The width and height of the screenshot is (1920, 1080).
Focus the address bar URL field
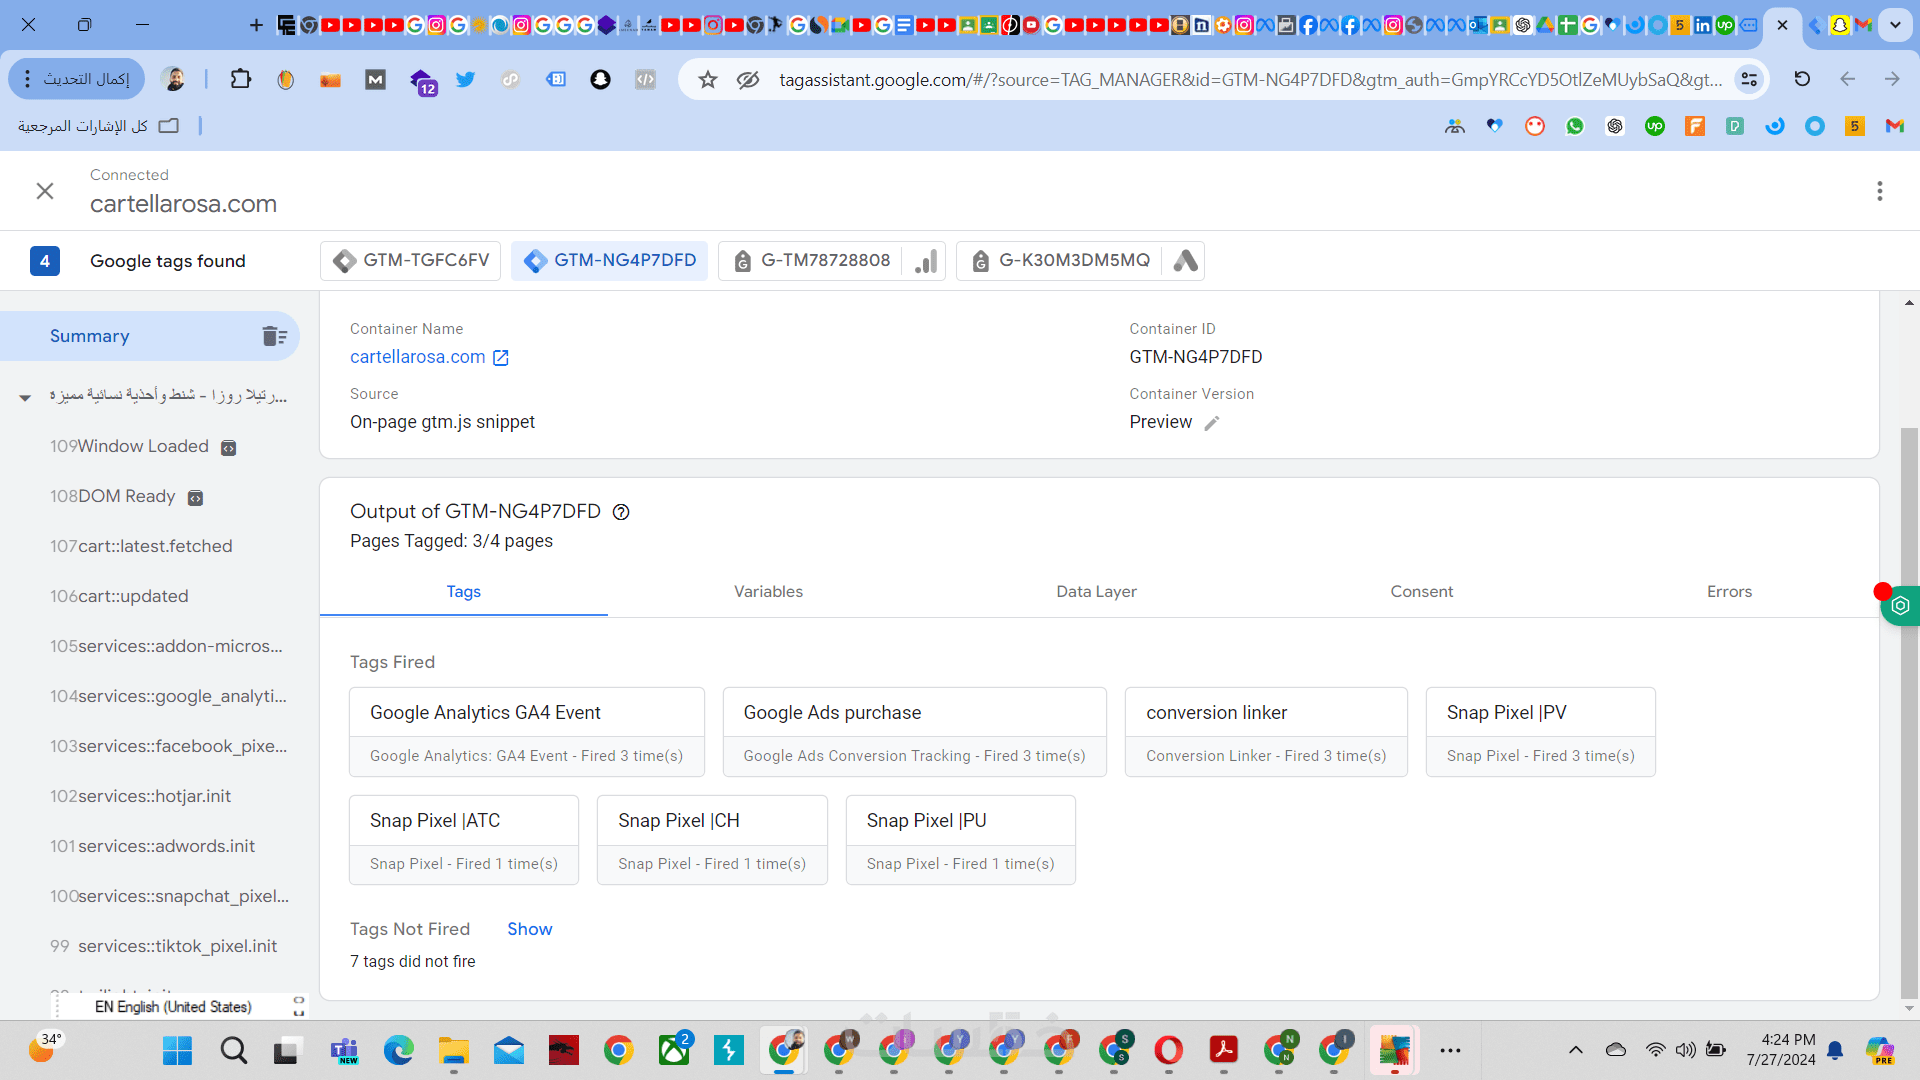pos(1250,79)
